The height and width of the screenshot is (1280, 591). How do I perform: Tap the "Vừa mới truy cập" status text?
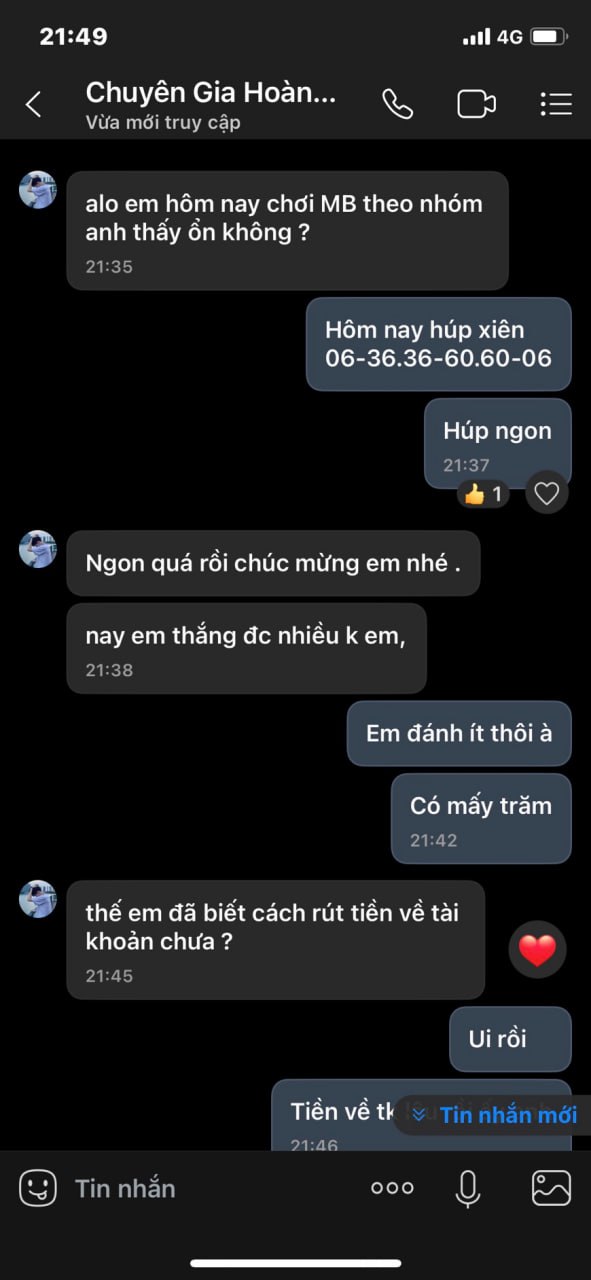(x=162, y=123)
